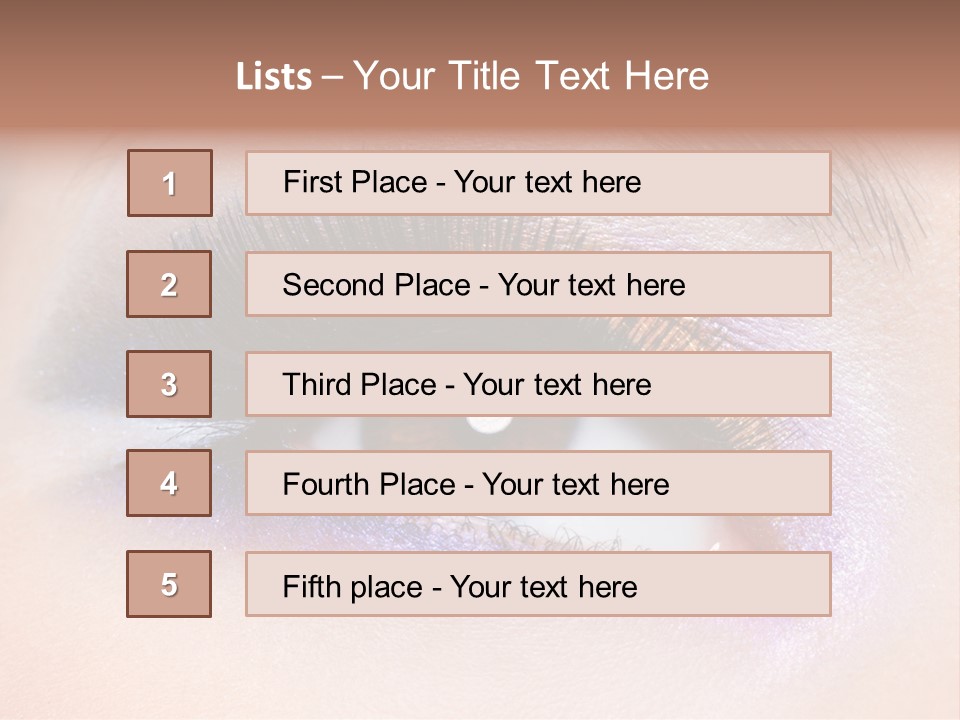Click the word Third in list
The height and width of the screenshot is (720, 960).
point(316,384)
